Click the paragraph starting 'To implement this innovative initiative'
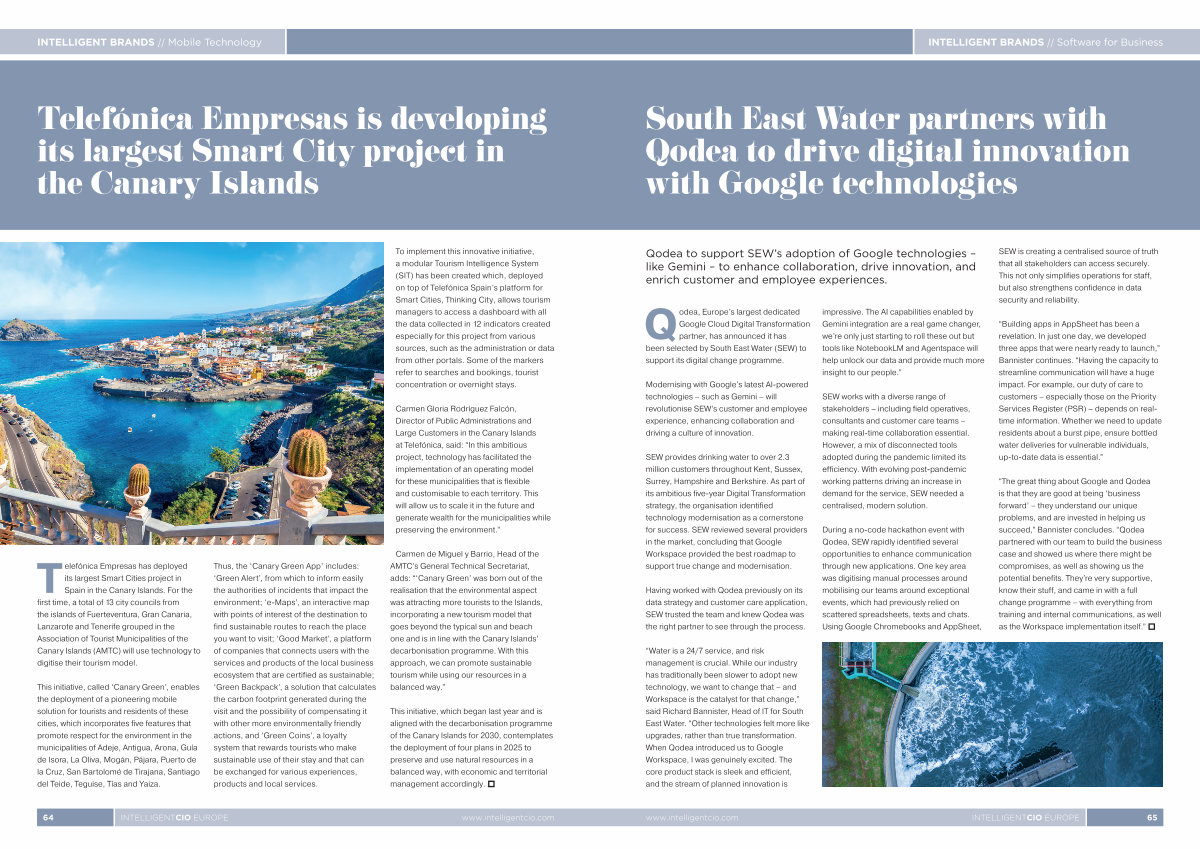Image resolution: width=1200 pixels, height=849 pixels. (x=473, y=316)
